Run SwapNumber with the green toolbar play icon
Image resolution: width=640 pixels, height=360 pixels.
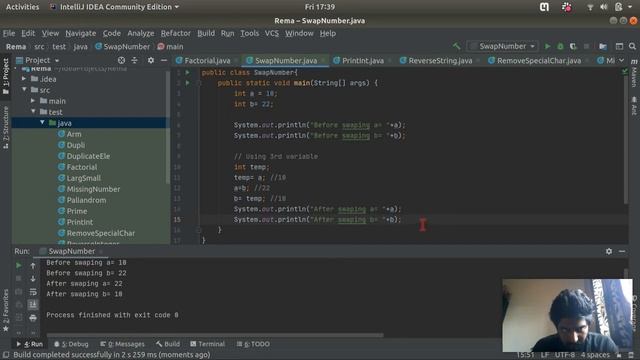pos(547,47)
